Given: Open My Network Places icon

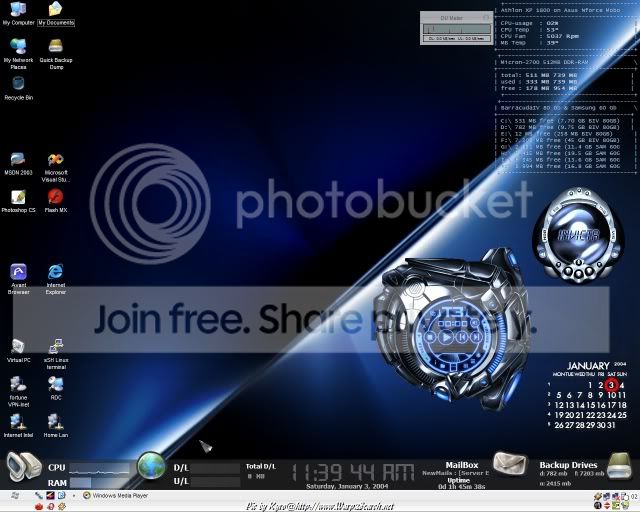Looking at the screenshot, I should coord(18,53).
